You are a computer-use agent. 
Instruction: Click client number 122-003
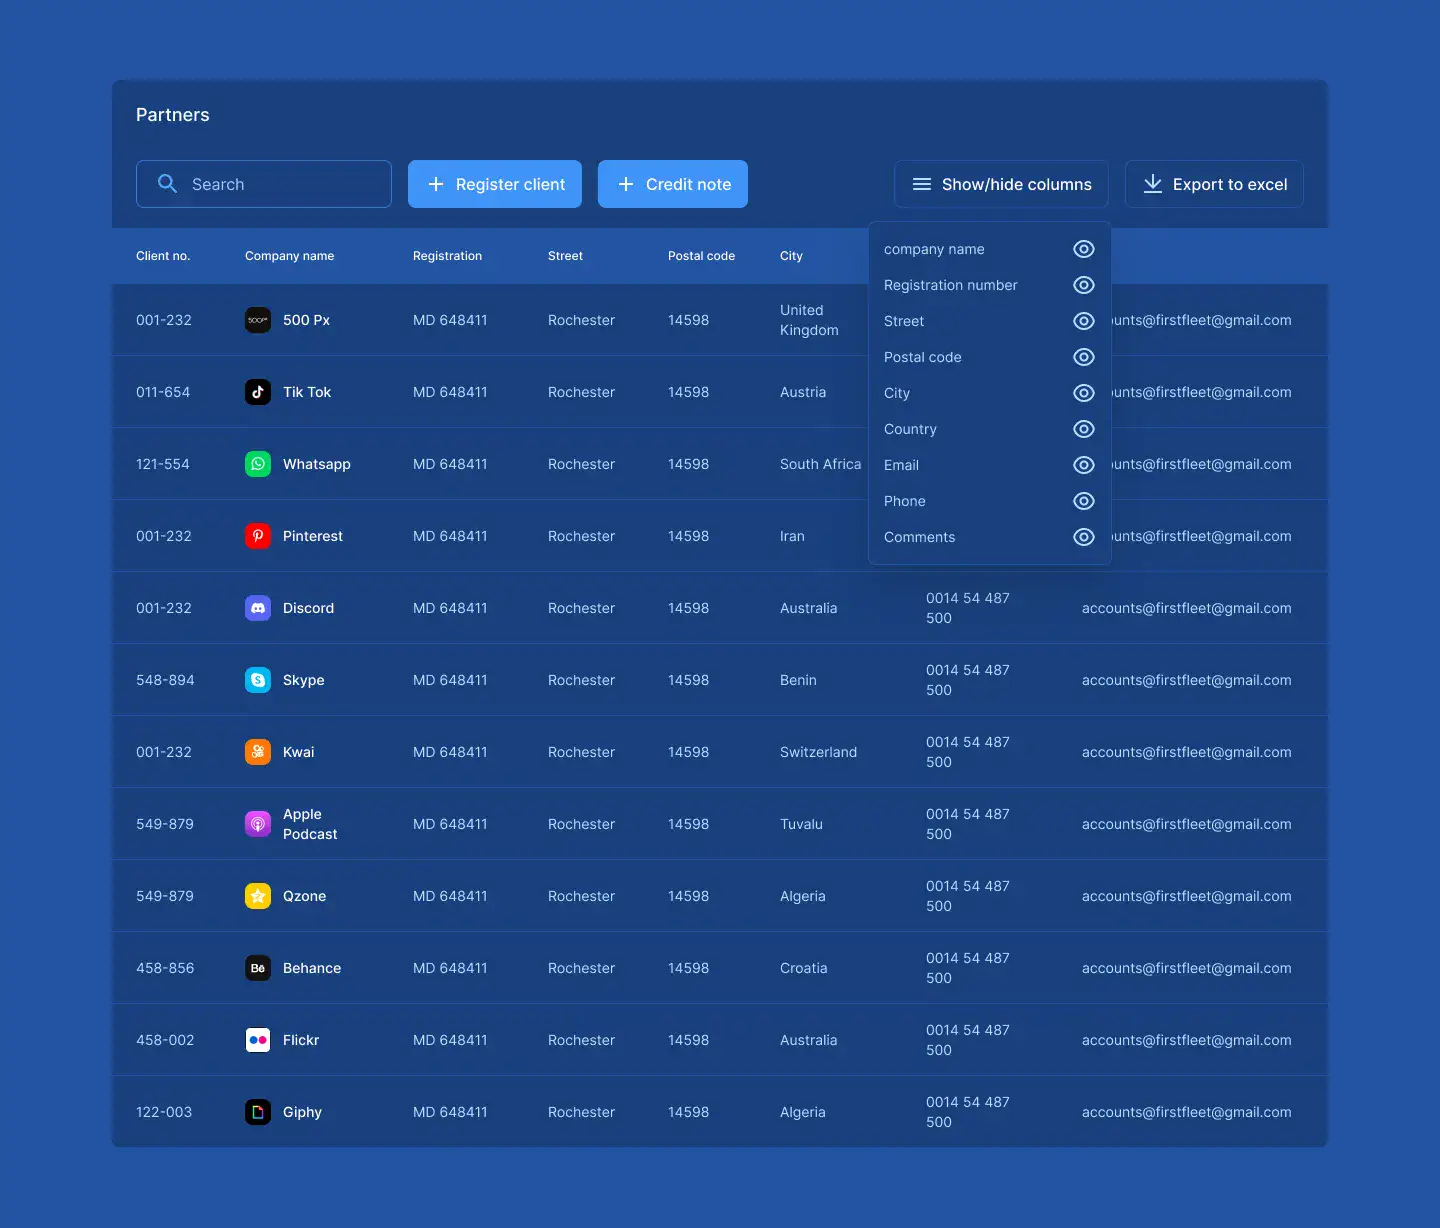click(x=164, y=1112)
